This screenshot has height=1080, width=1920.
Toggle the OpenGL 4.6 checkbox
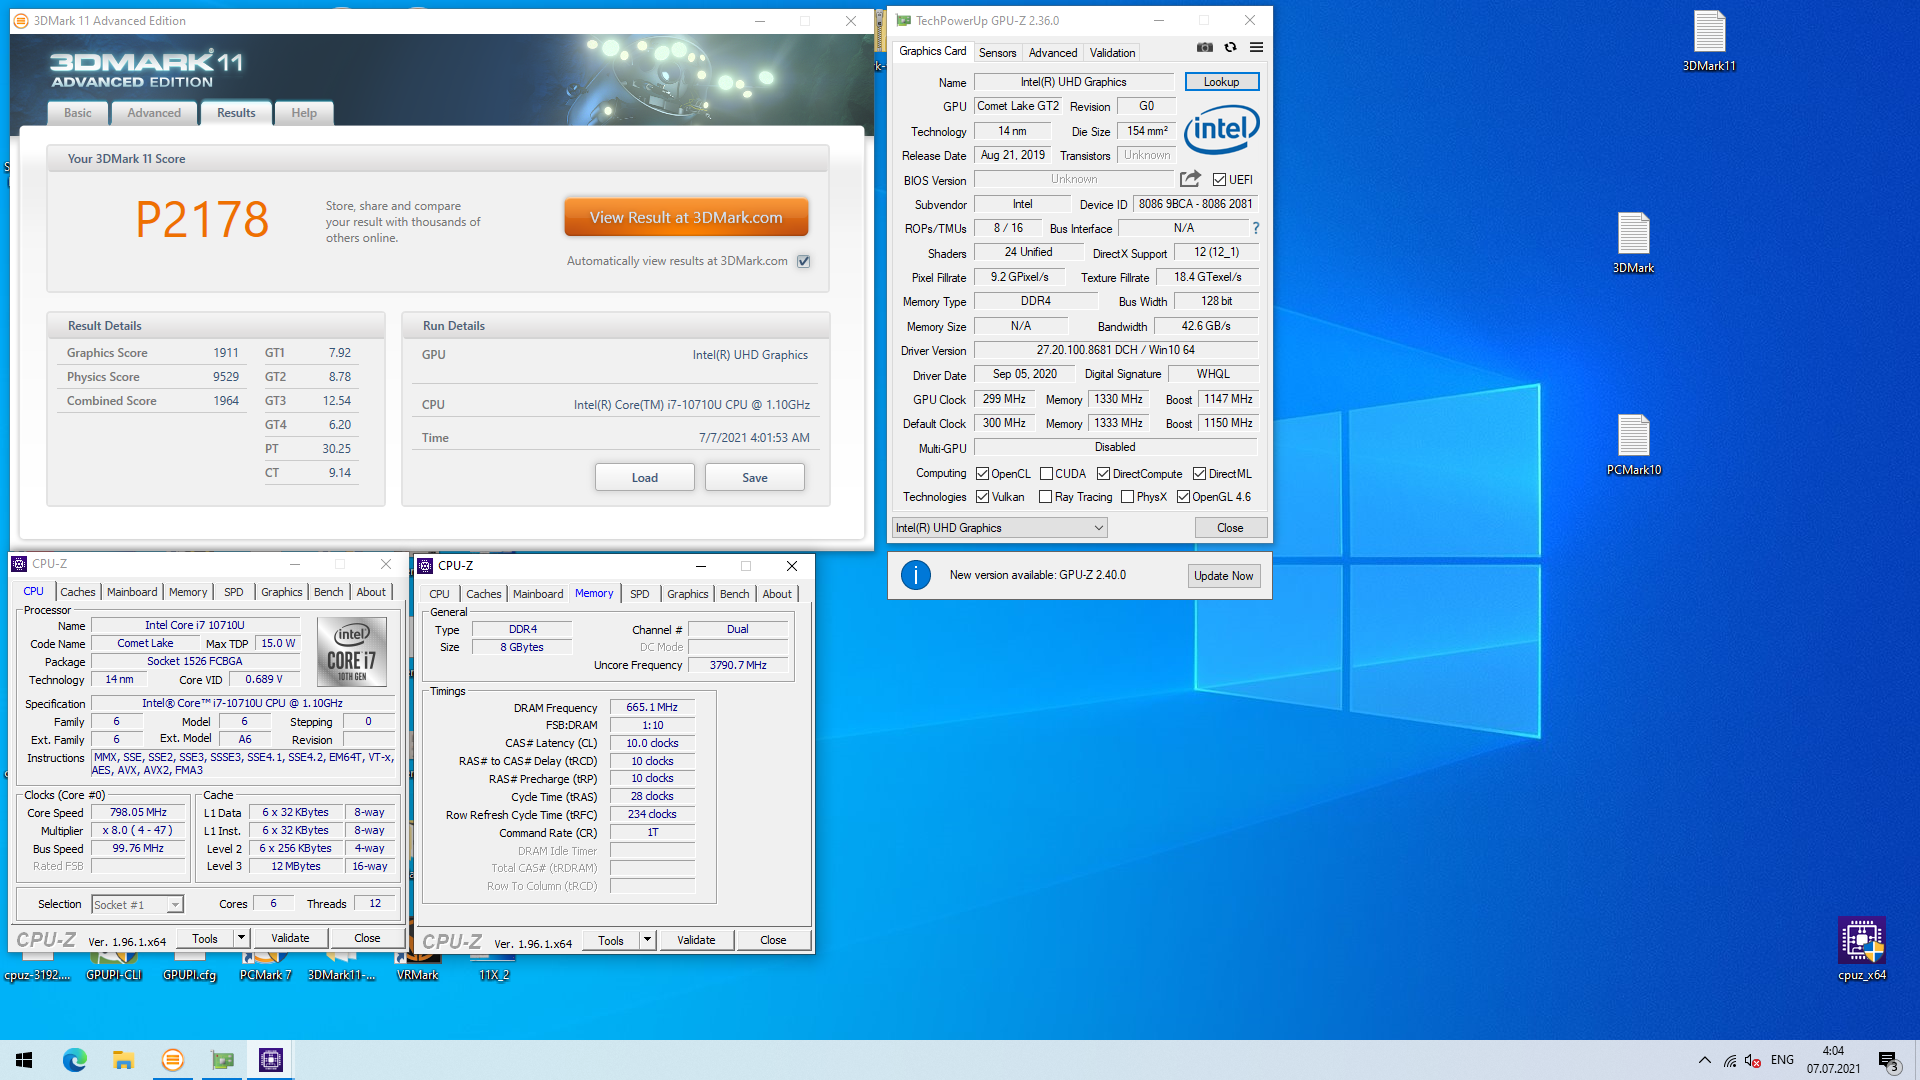pyautogui.click(x=1183, y=497)
